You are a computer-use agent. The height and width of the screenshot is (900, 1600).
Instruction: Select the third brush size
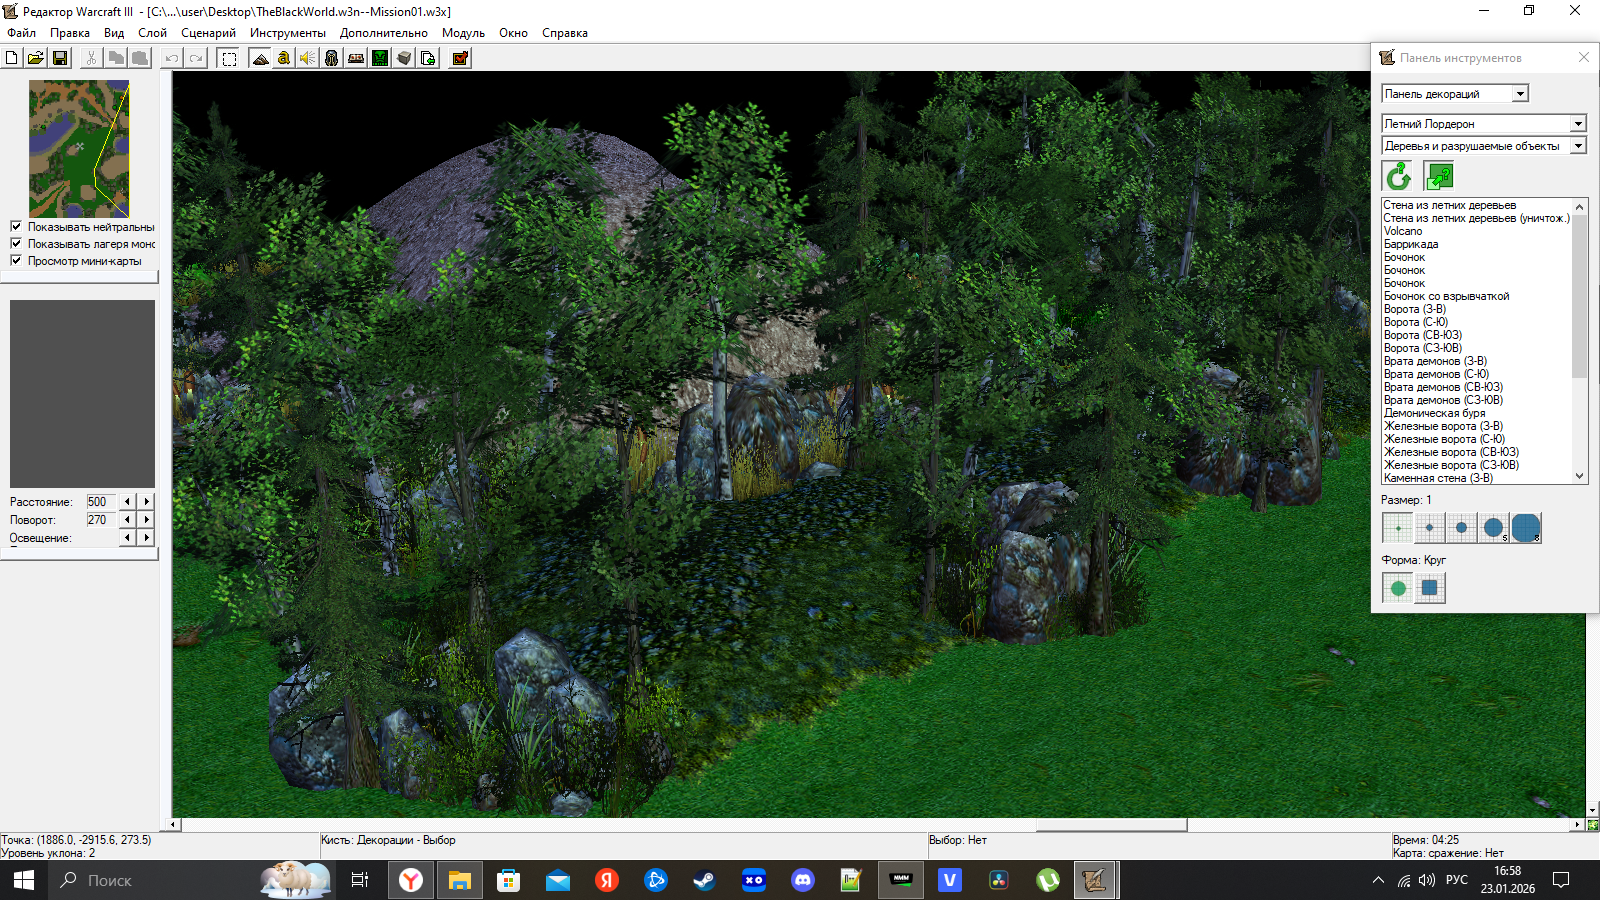click(1462, 528)
